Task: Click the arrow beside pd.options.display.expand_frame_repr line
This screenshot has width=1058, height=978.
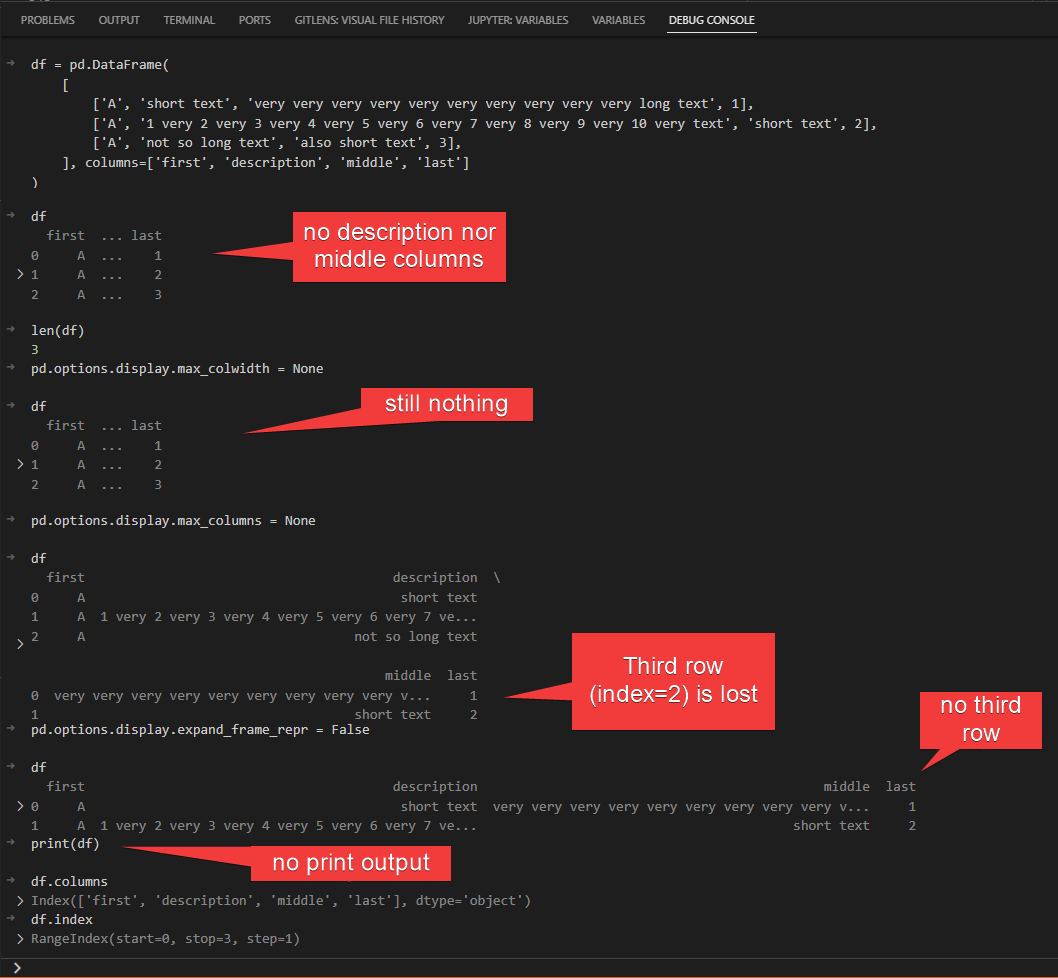Action: [10, 729]
